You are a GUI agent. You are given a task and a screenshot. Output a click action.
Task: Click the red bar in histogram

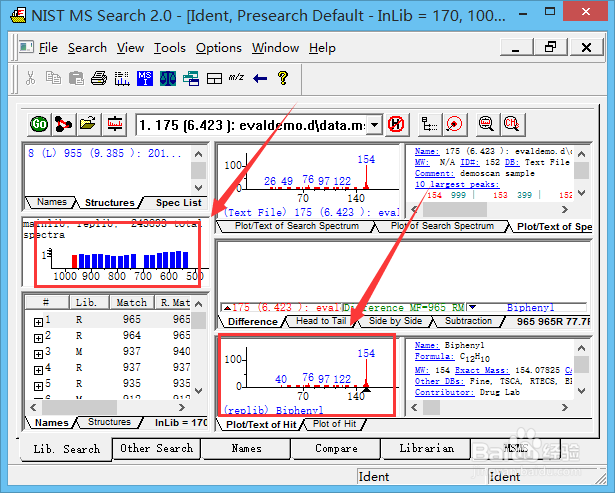75,261
